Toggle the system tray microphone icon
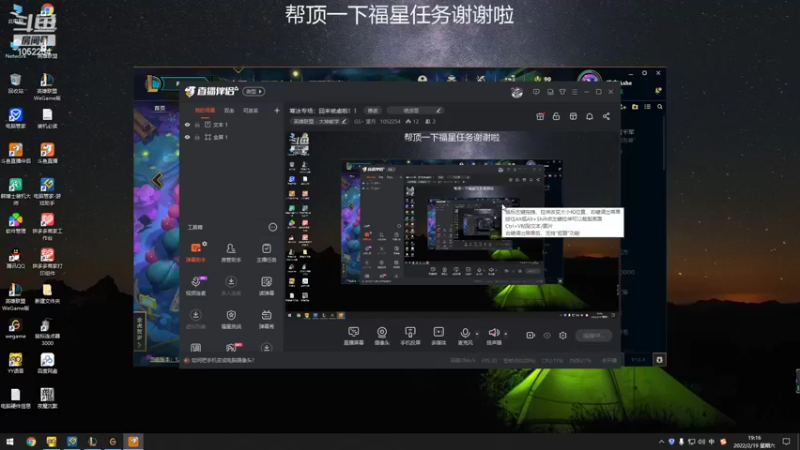 coord(681,441)
